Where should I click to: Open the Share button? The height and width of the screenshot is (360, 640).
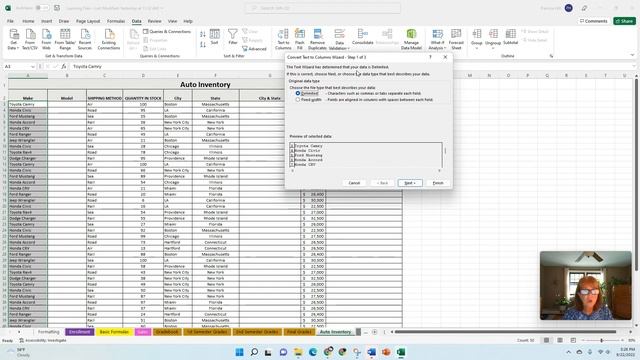(624, 21)
